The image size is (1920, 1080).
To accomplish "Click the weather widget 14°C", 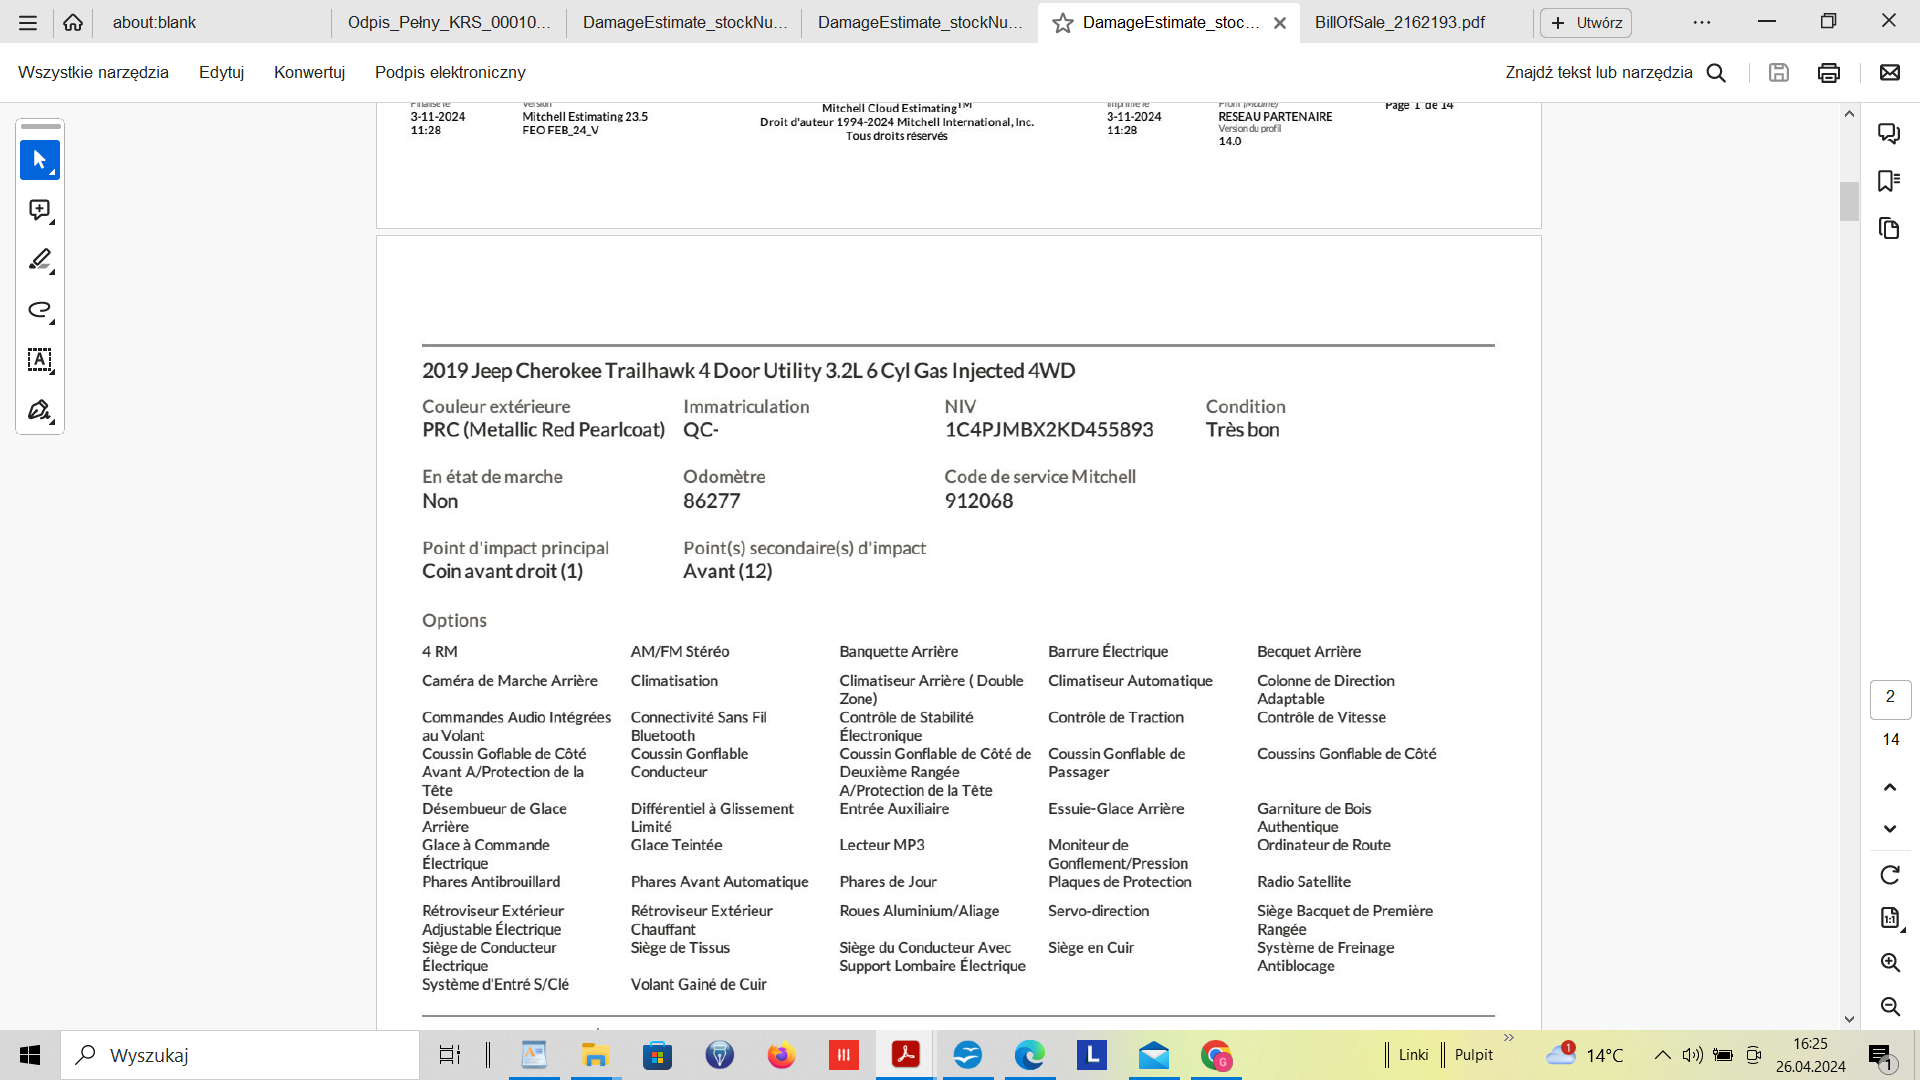I will click(1585, 1054).
